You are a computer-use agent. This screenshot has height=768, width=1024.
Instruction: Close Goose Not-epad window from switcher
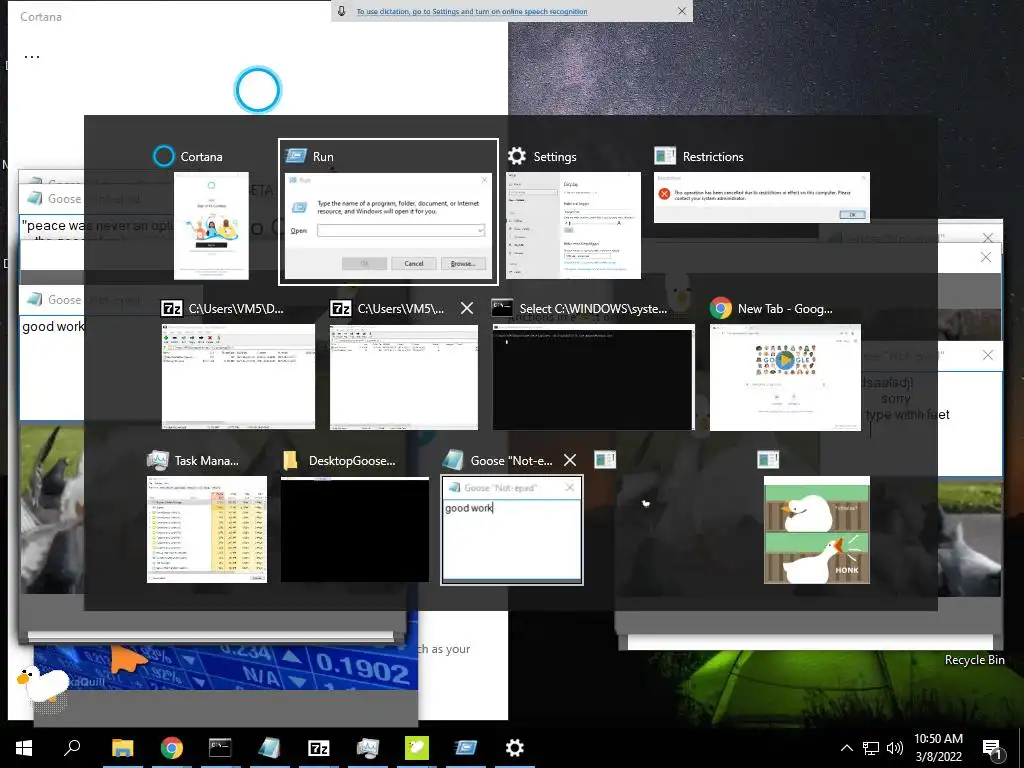point(570,460)
